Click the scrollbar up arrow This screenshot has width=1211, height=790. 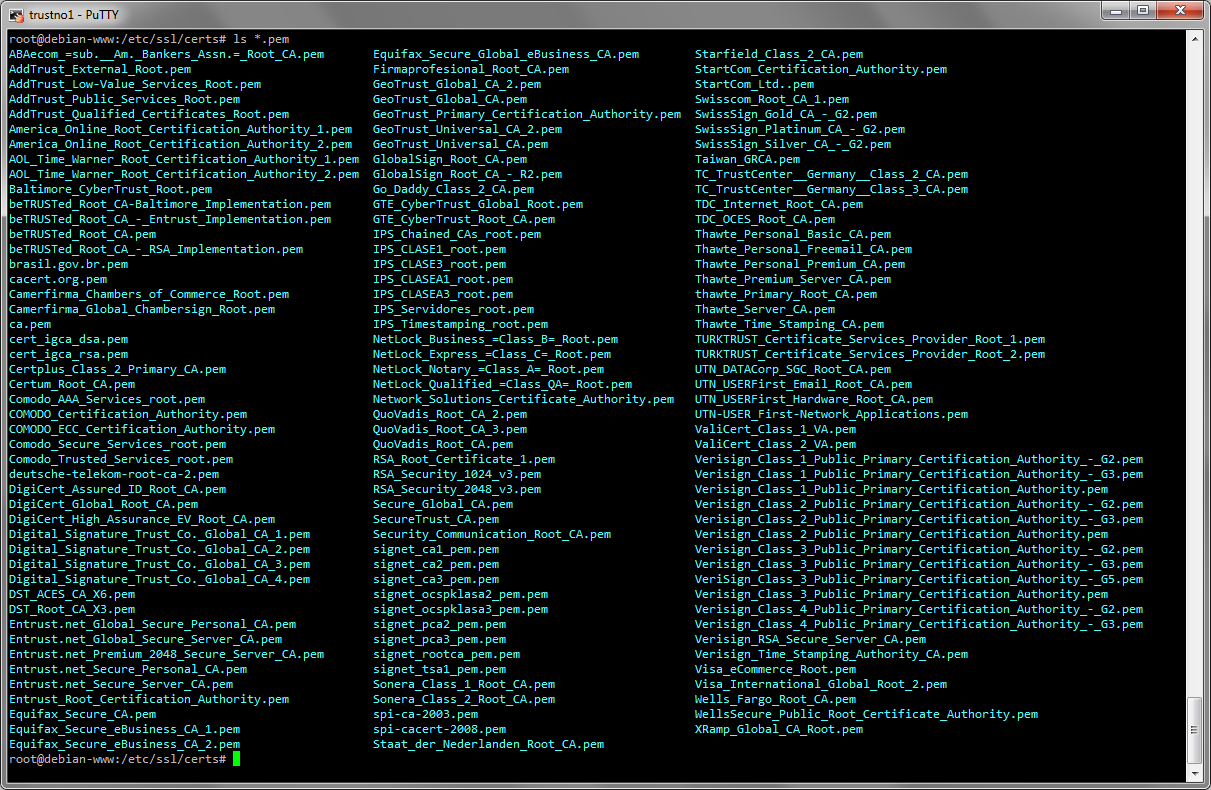[x=1194, y=38]
